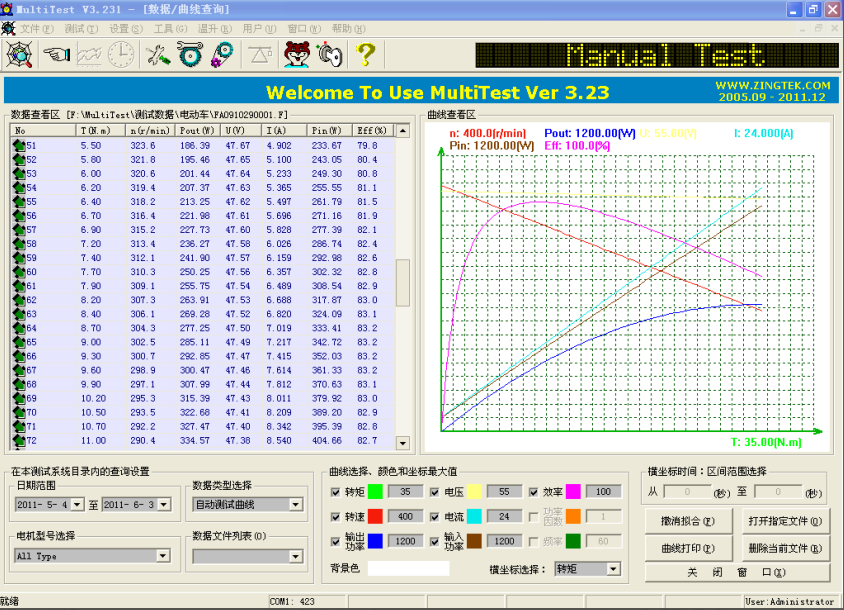Click the purple gear belt icon
This screenshot has width=844, height=610.
221,54
